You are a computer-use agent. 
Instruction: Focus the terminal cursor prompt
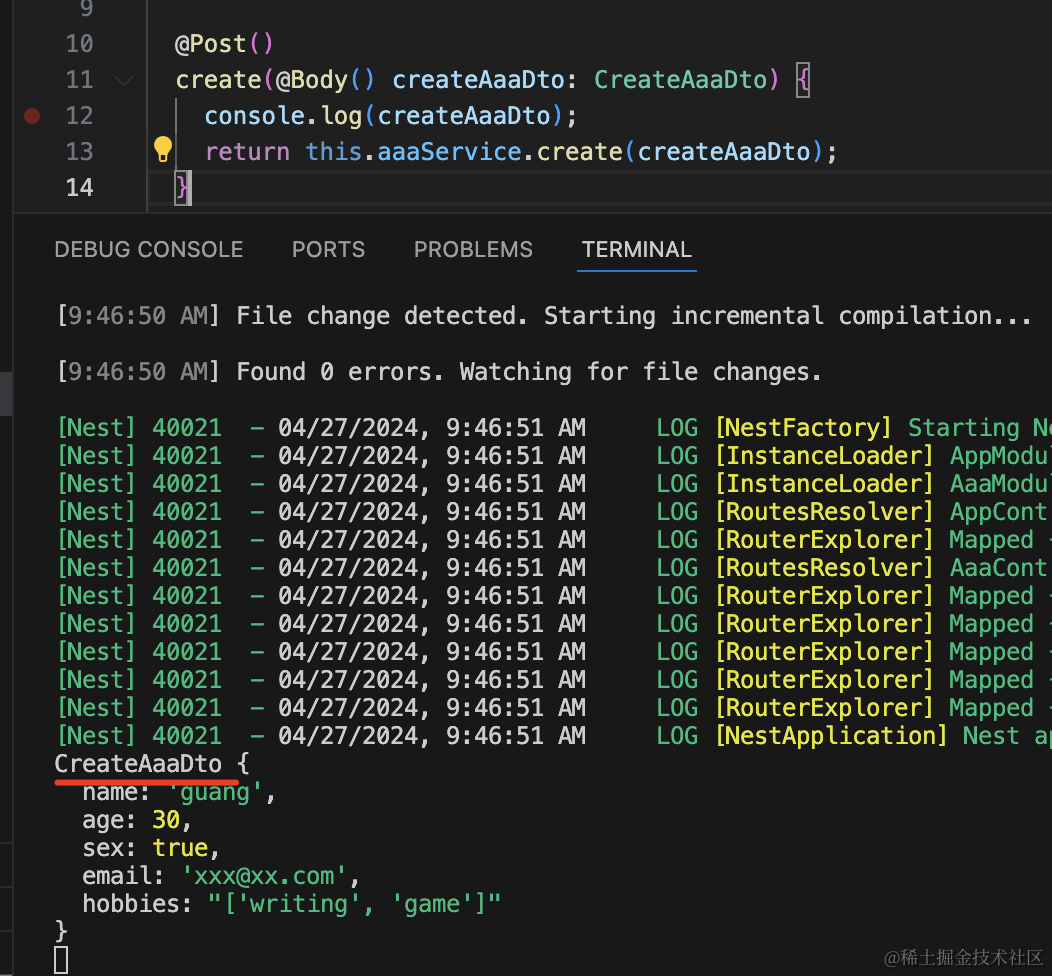(61, 960)
